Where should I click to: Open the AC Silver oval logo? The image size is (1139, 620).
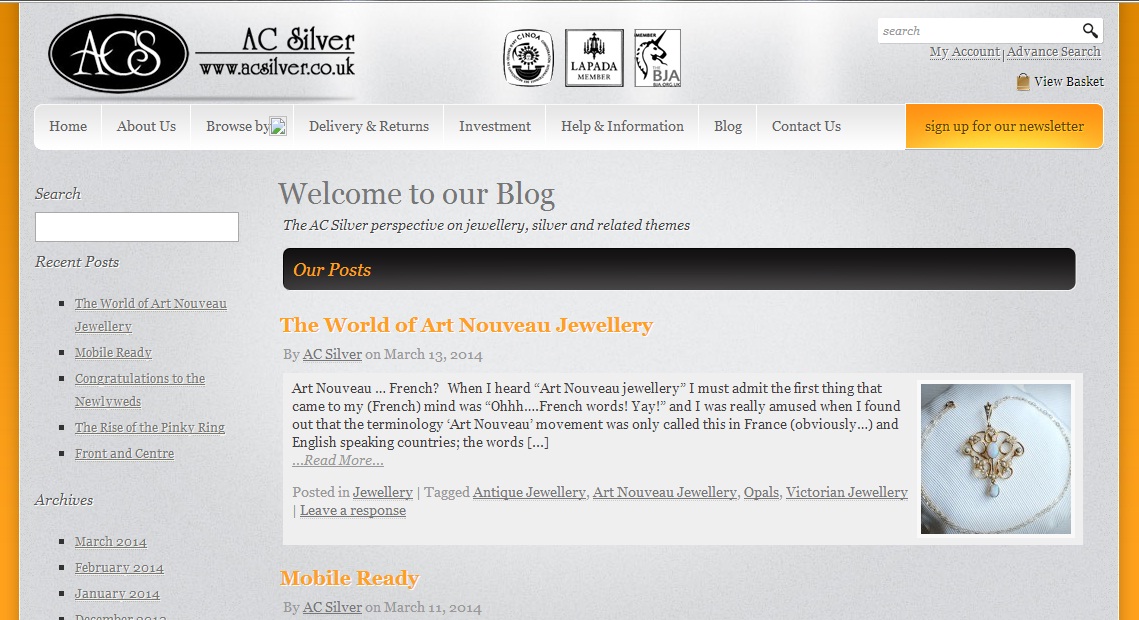[x=118, y=54]
